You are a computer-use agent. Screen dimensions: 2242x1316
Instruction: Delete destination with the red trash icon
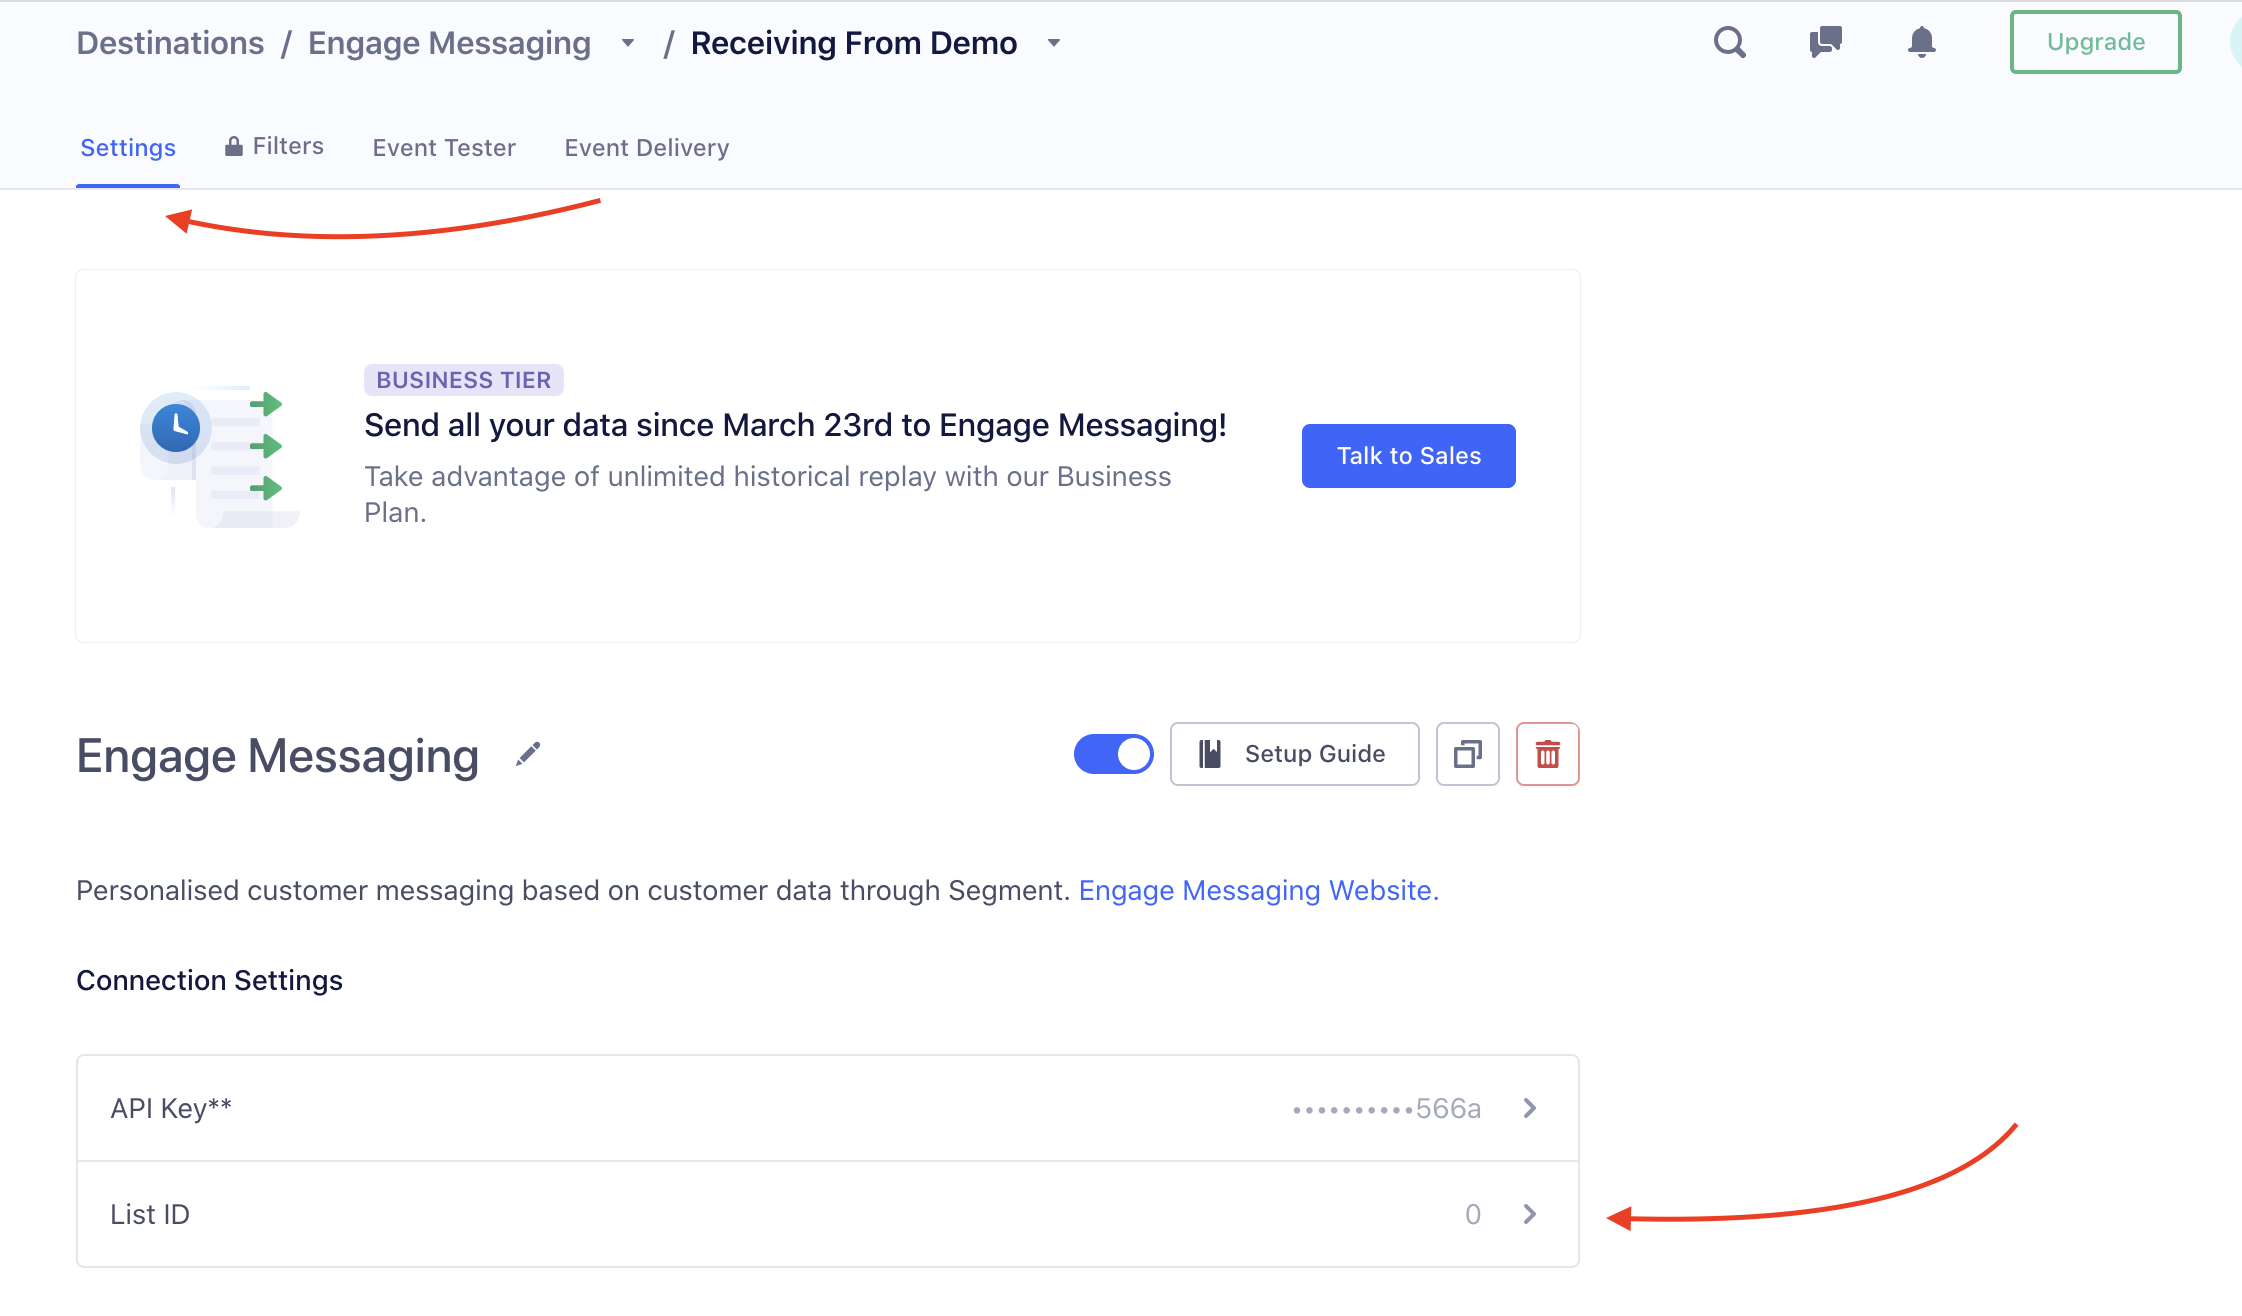(x=1547, y=754)
